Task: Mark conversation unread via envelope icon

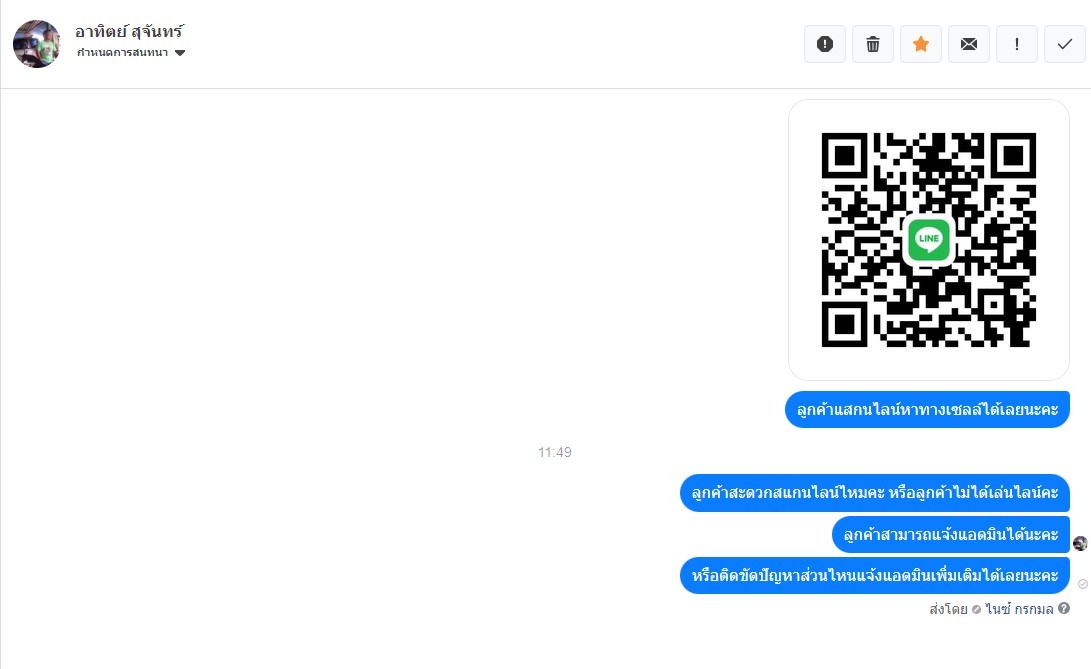Action: [969, 44]
